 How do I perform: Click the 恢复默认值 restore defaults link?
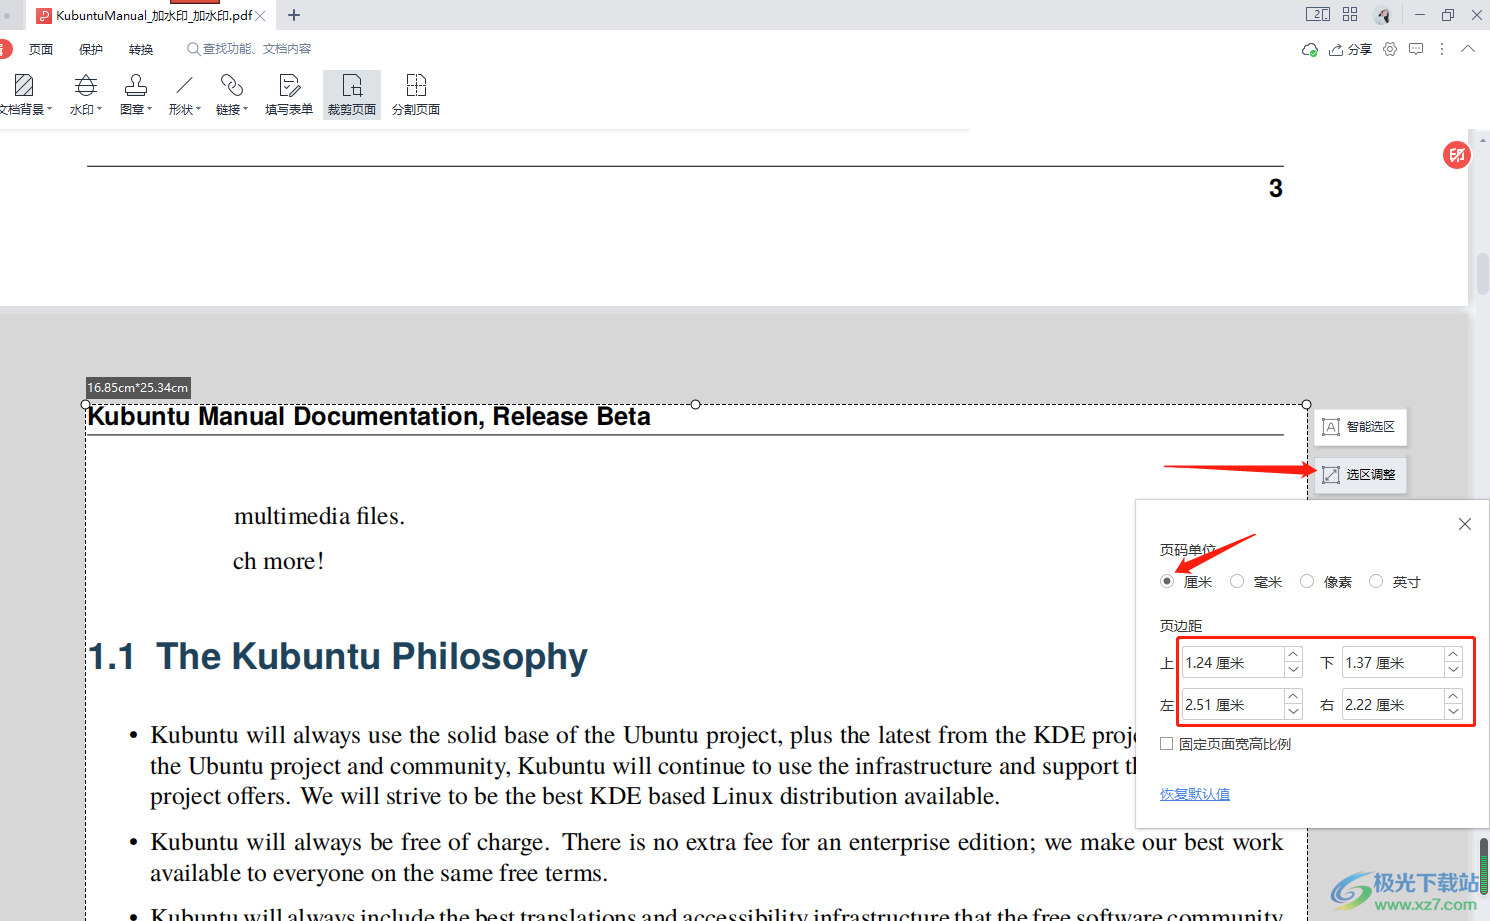click(x=1195, y=794)
